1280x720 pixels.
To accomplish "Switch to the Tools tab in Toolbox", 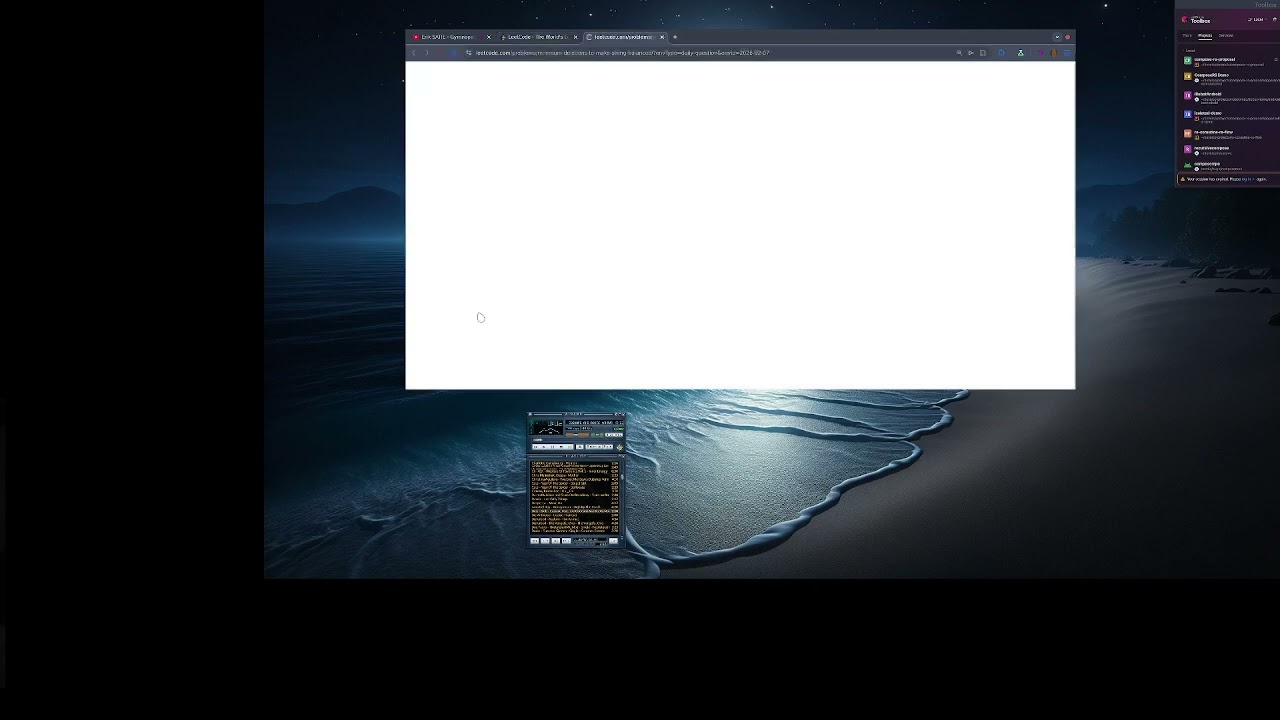I will 1187,35.
